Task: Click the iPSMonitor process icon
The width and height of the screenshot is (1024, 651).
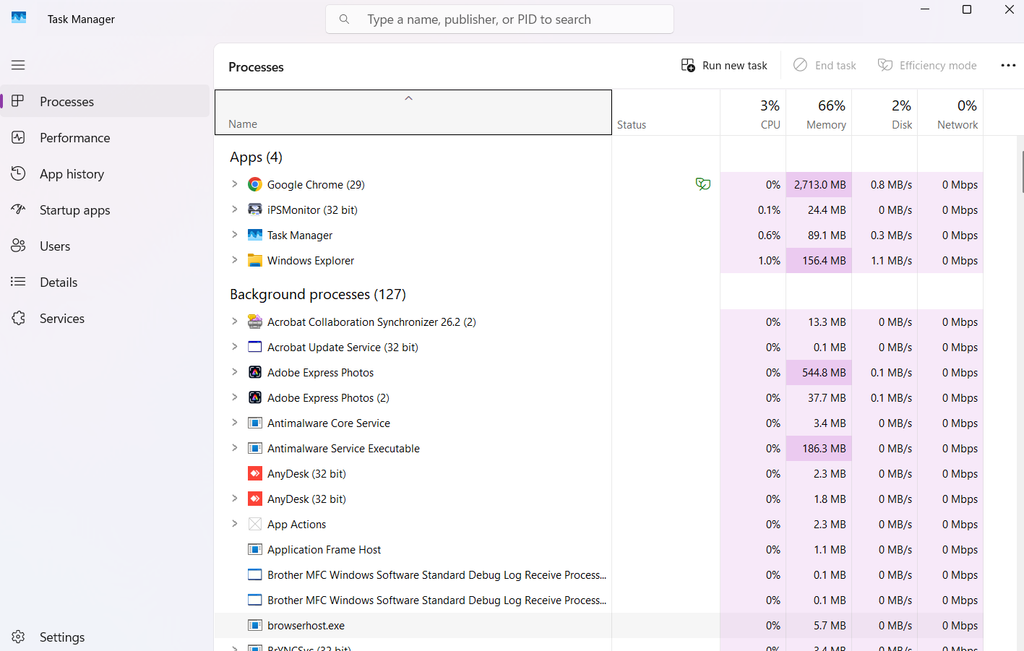Action: click(x=255, y=210)
